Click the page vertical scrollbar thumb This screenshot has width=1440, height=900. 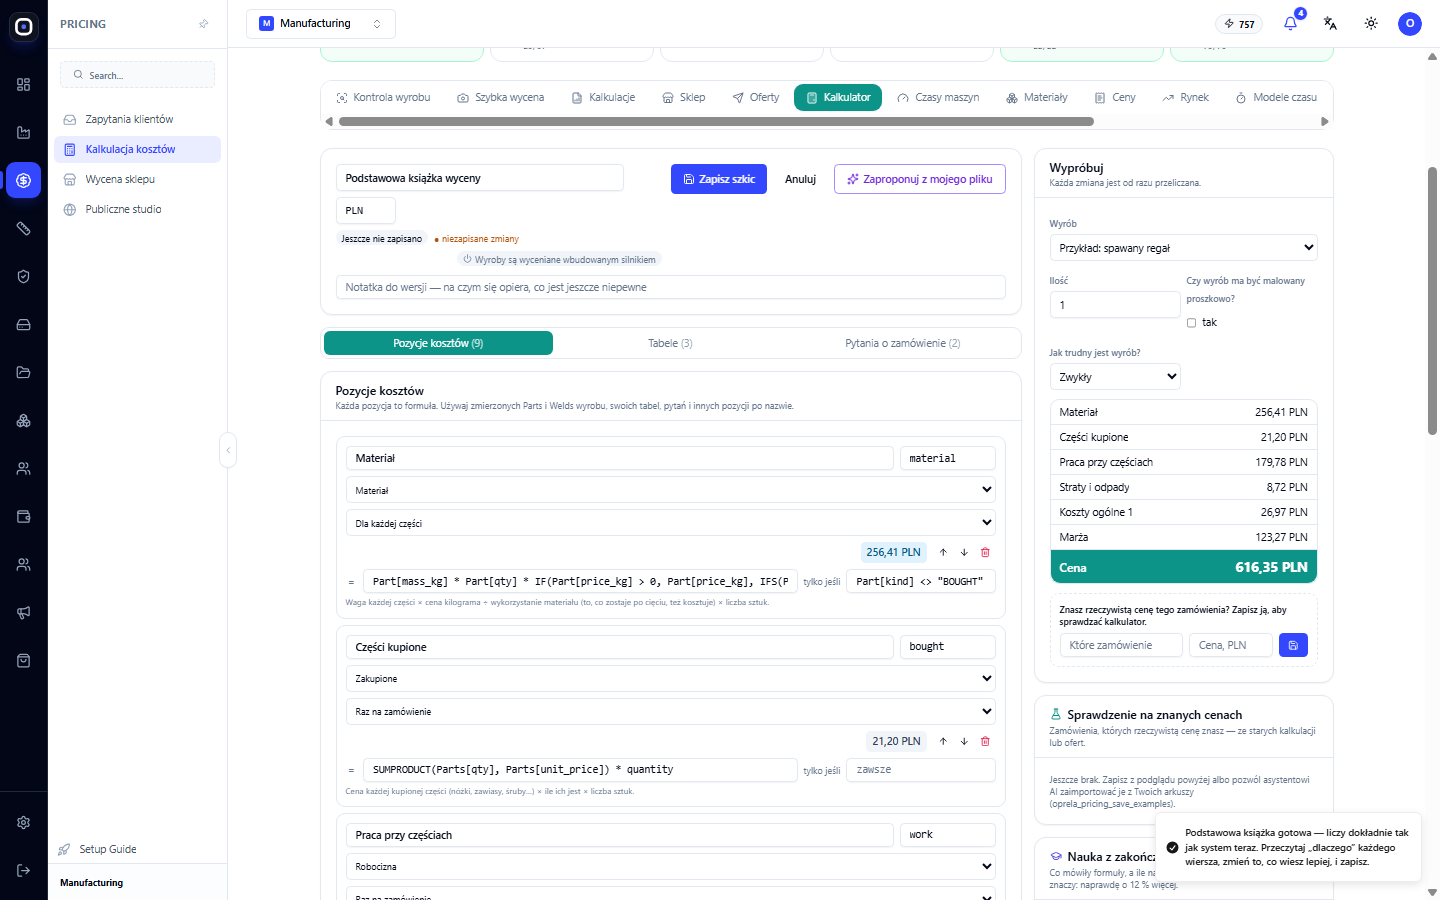[1432, 300]
